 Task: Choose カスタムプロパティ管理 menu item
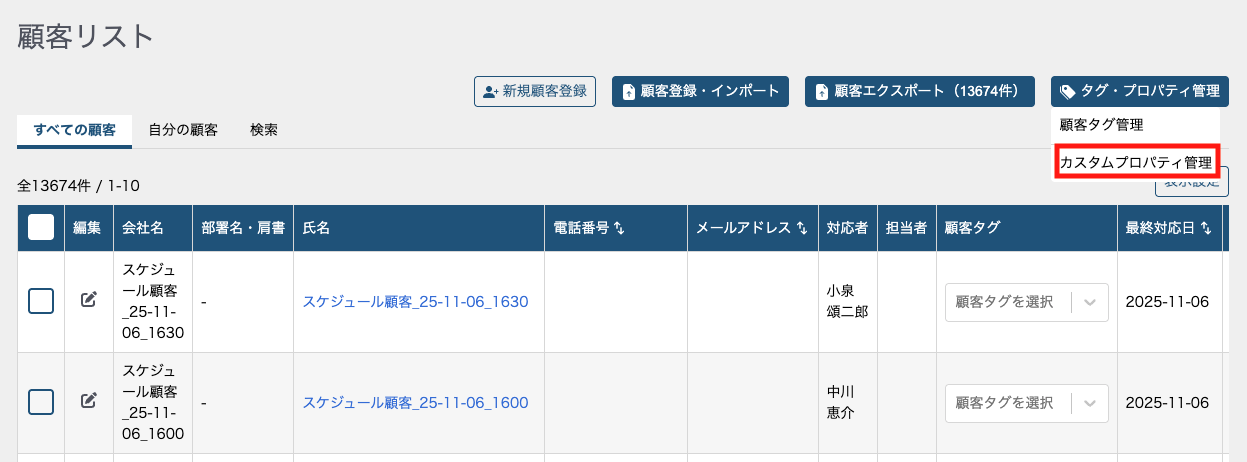1135,162
